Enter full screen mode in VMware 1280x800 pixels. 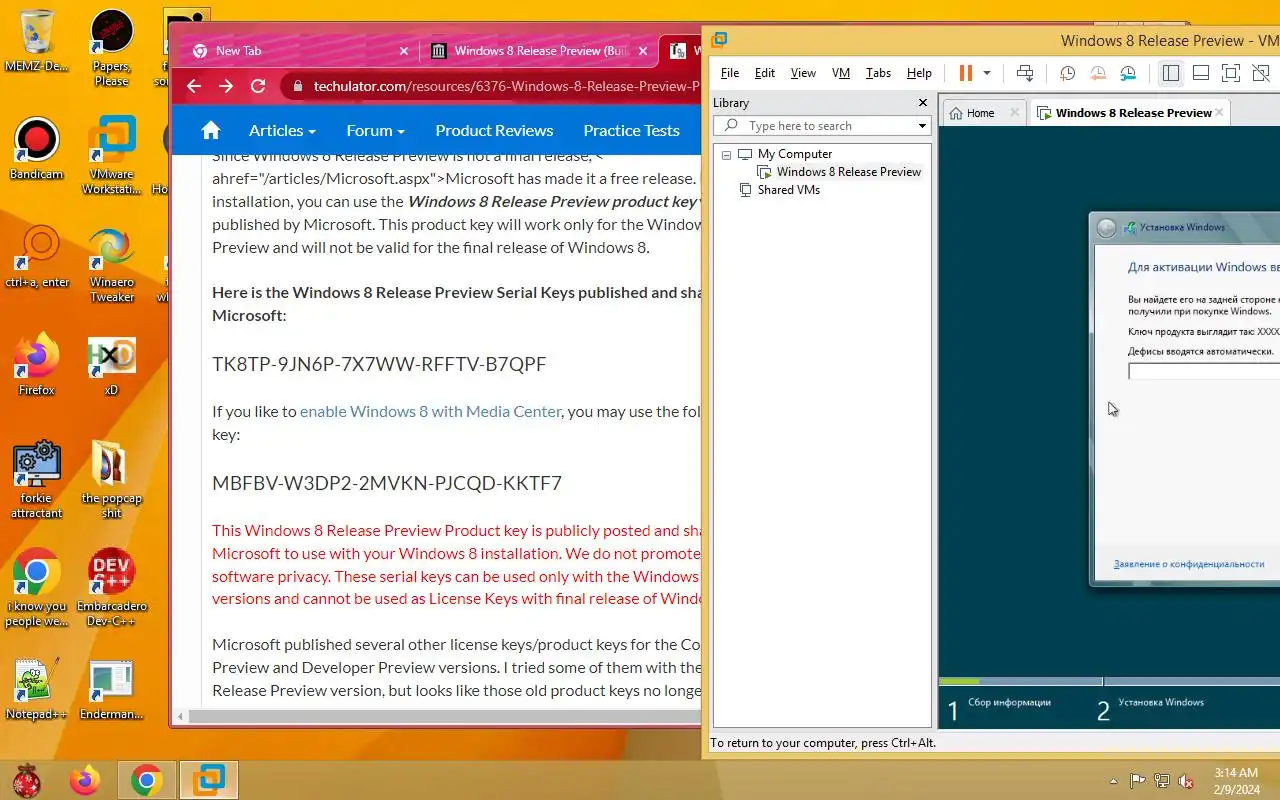coord(1231,73)
